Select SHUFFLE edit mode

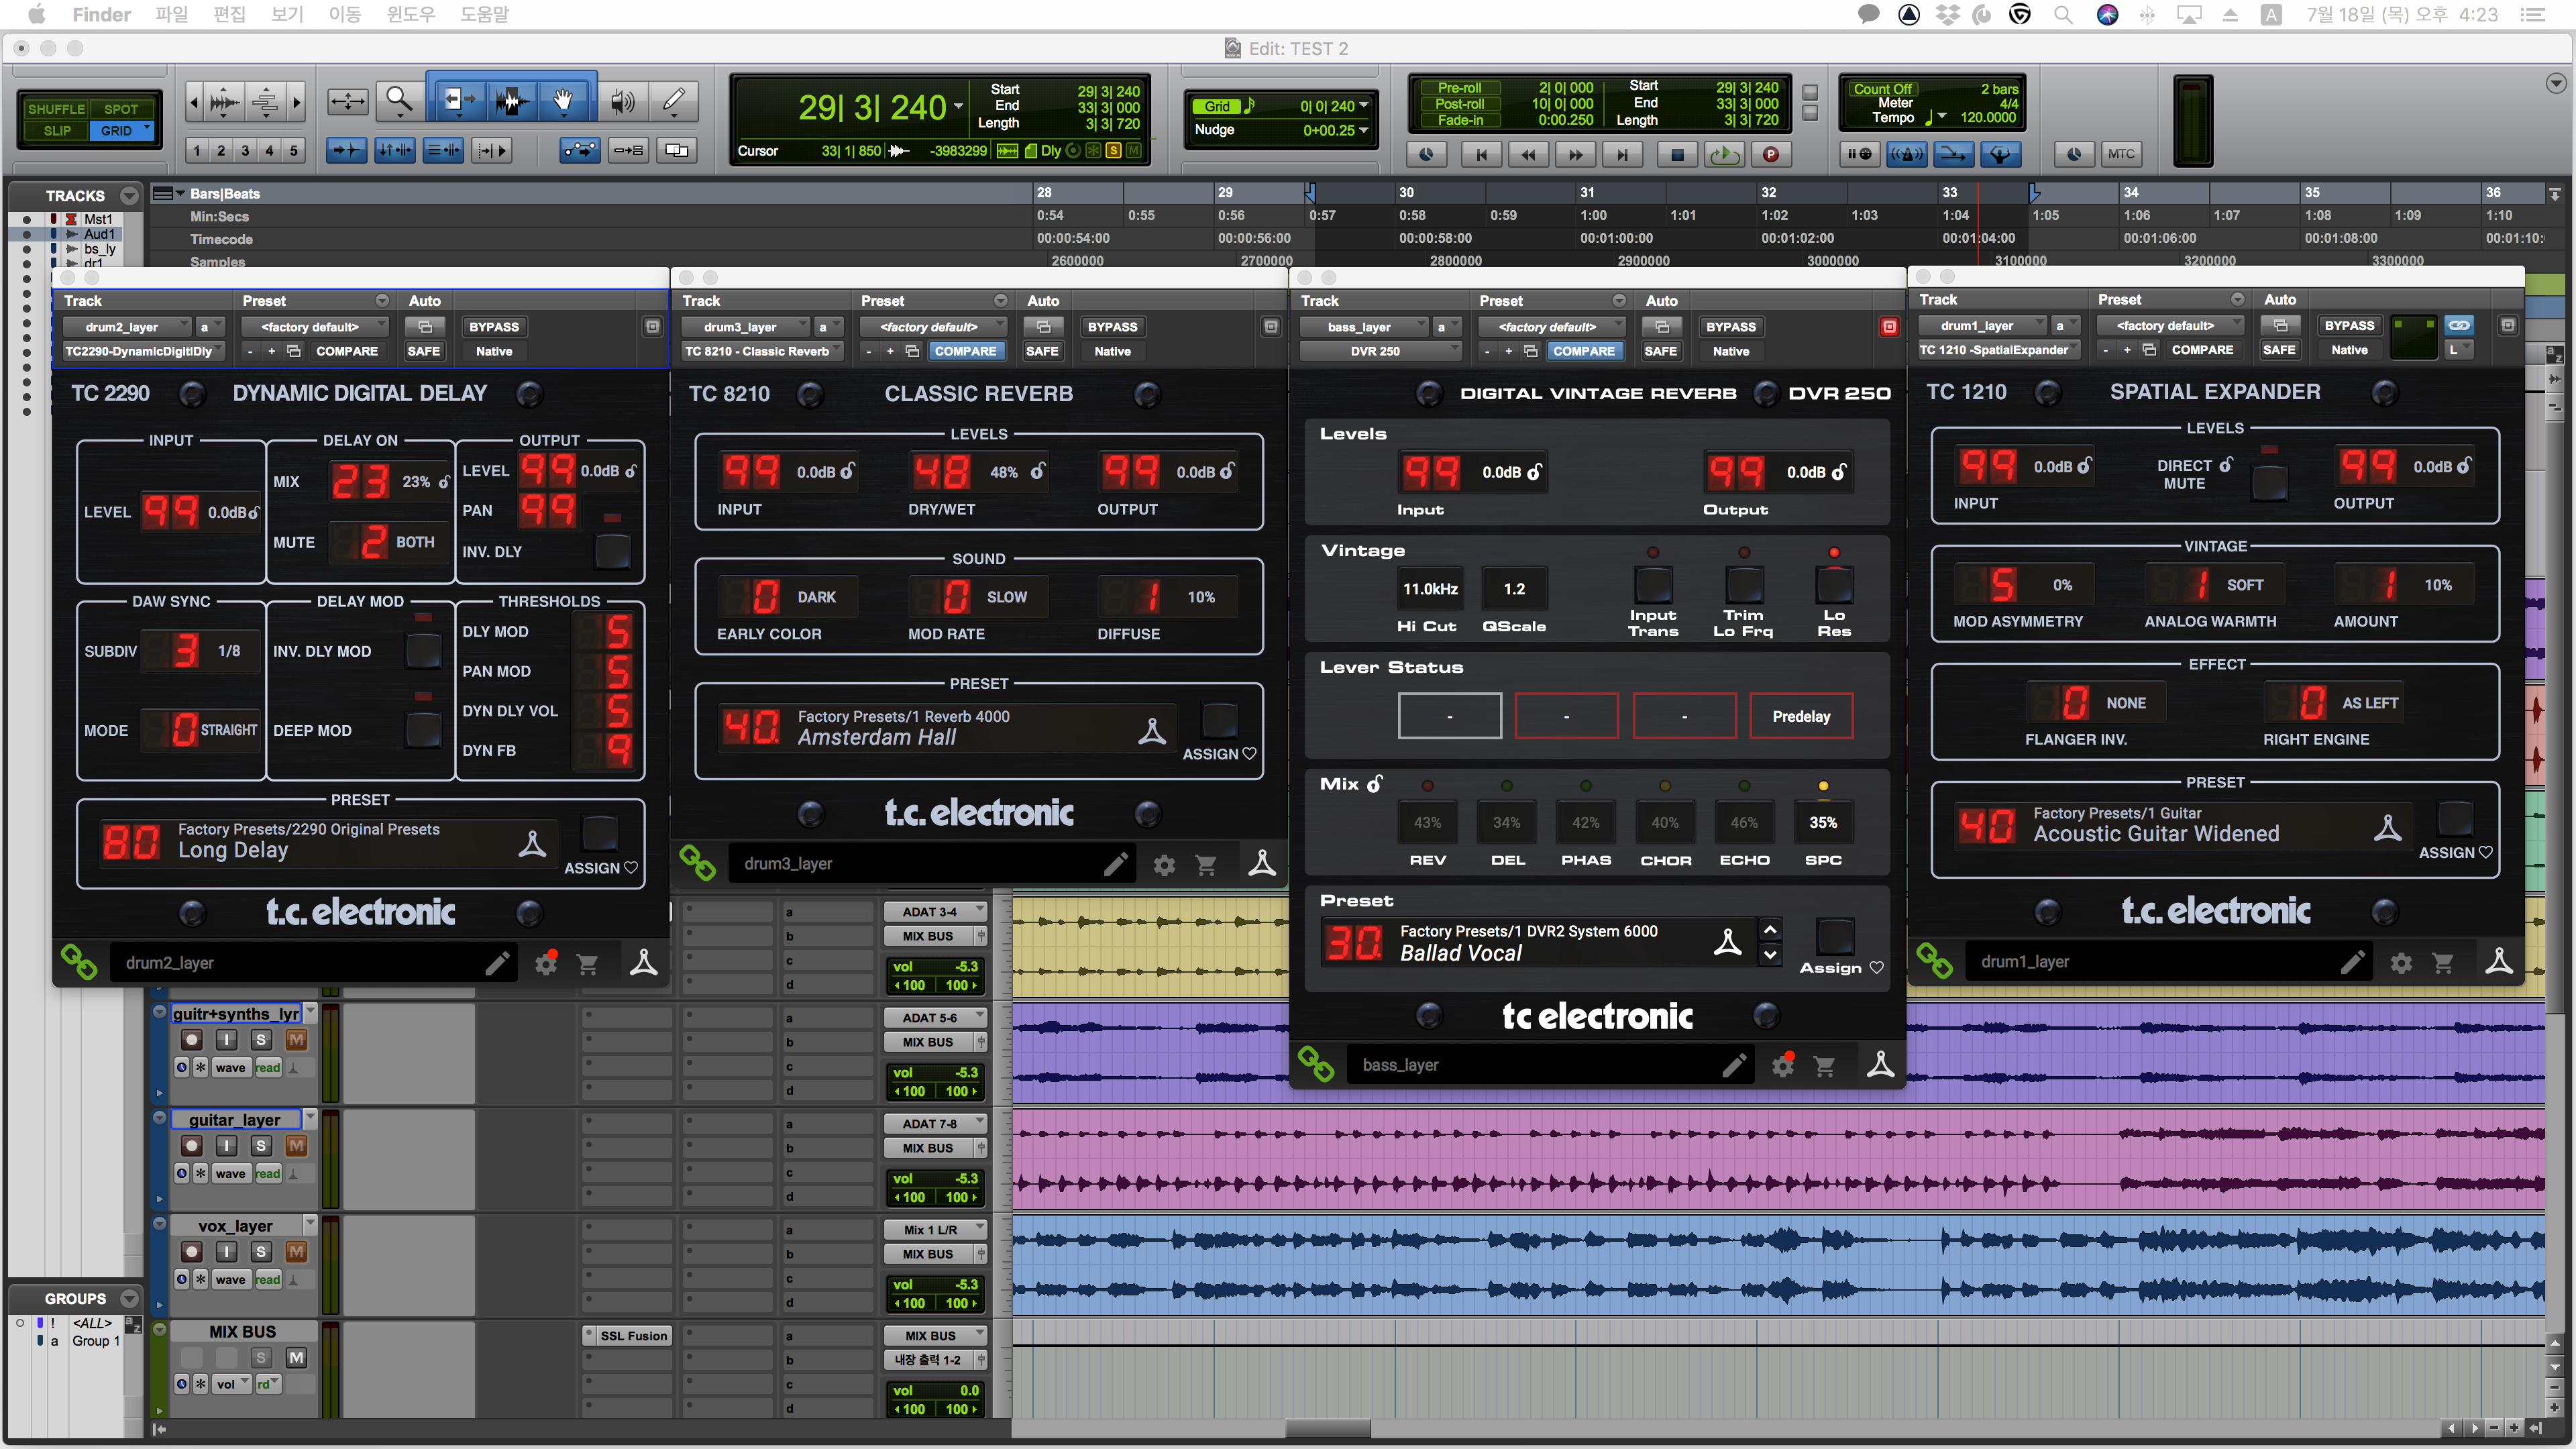[x=56, y=109]
